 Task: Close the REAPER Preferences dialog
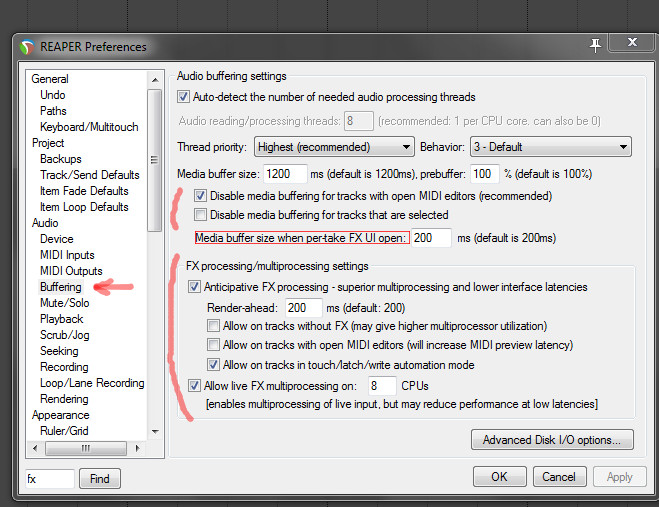pyautogui.click(x=632, y=42)
